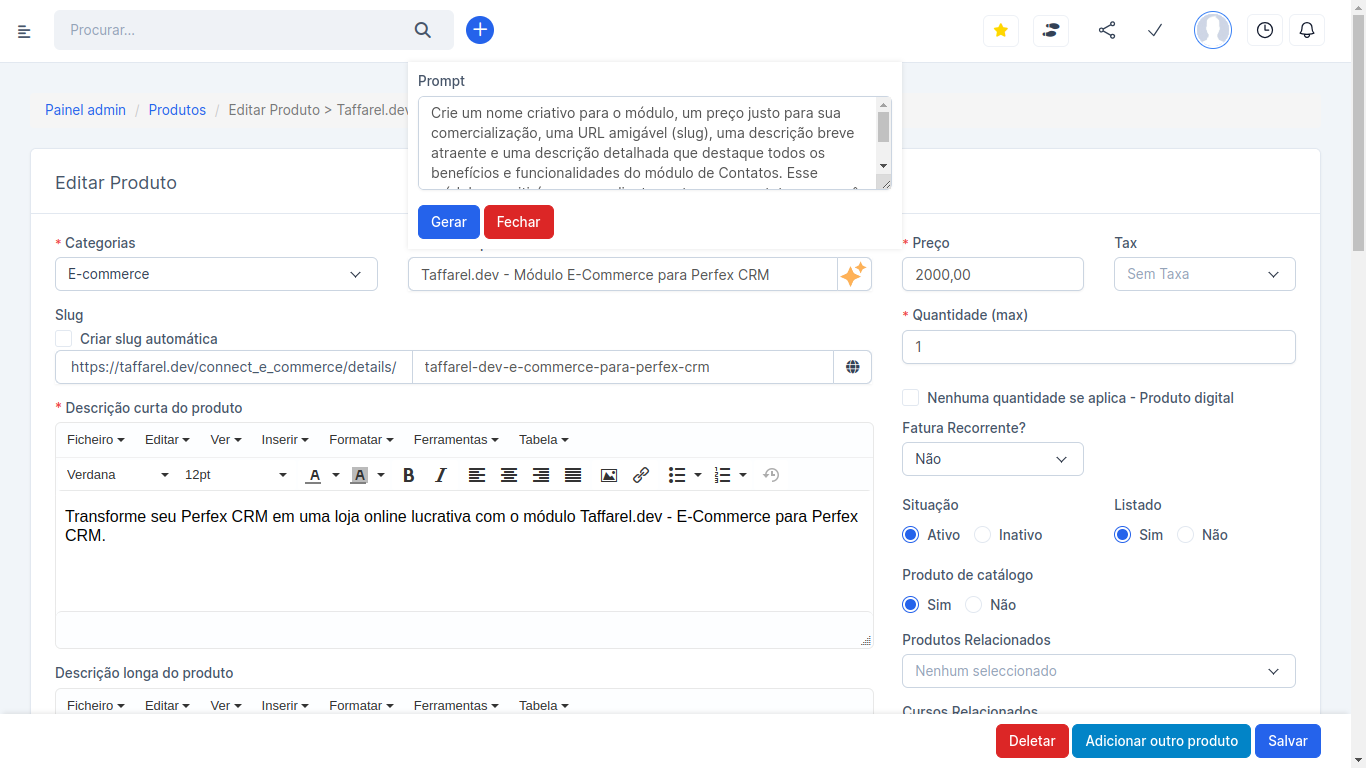Open the Produtos Relacionados selector
The height and width of the screenshot is (768, 1366).
point(1098,671)
